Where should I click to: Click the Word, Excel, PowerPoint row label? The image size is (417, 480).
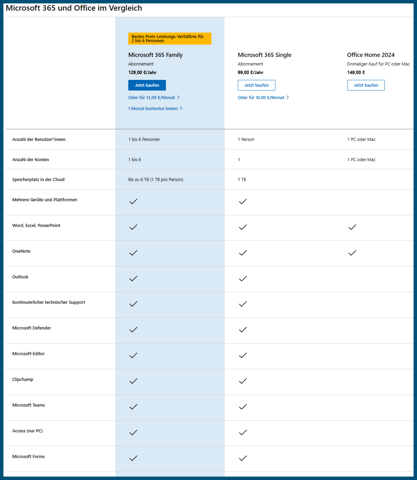click(x=36, y=225)
